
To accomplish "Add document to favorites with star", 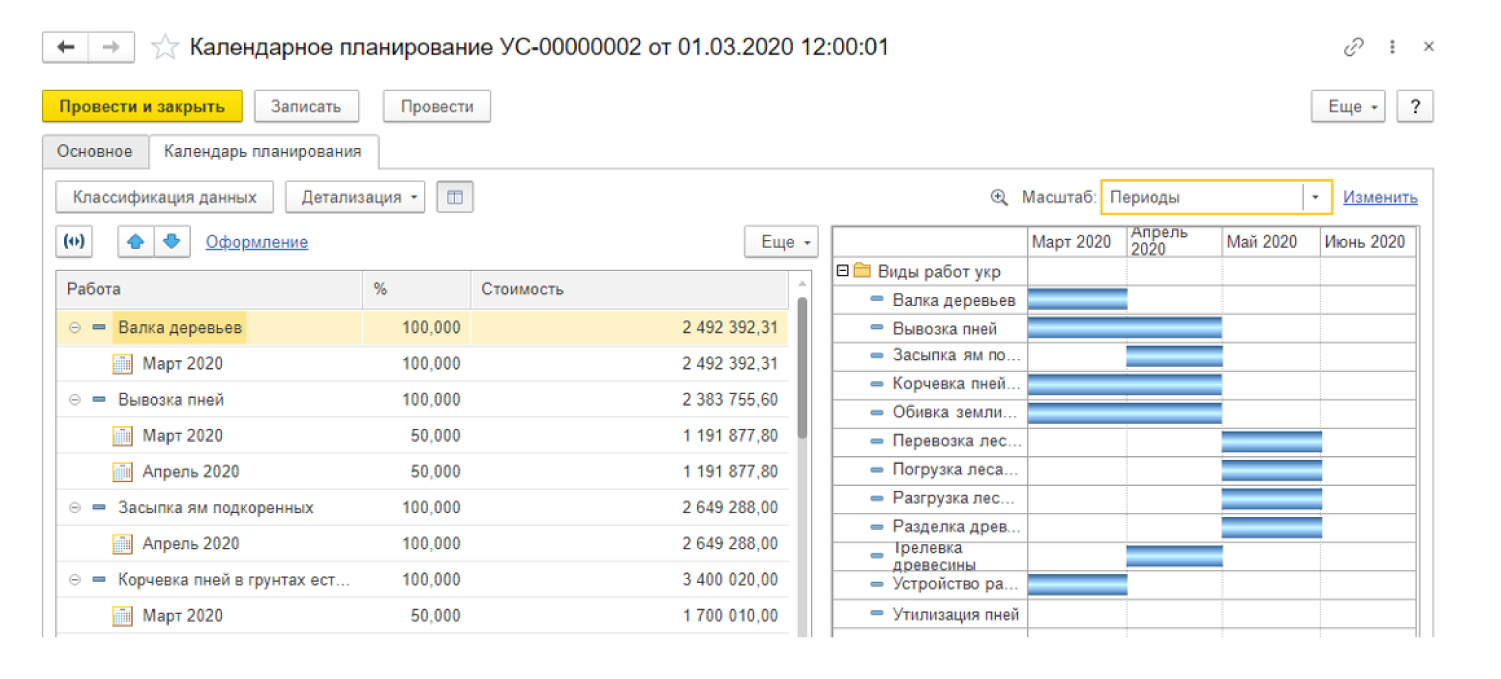I will coord(164,48).
